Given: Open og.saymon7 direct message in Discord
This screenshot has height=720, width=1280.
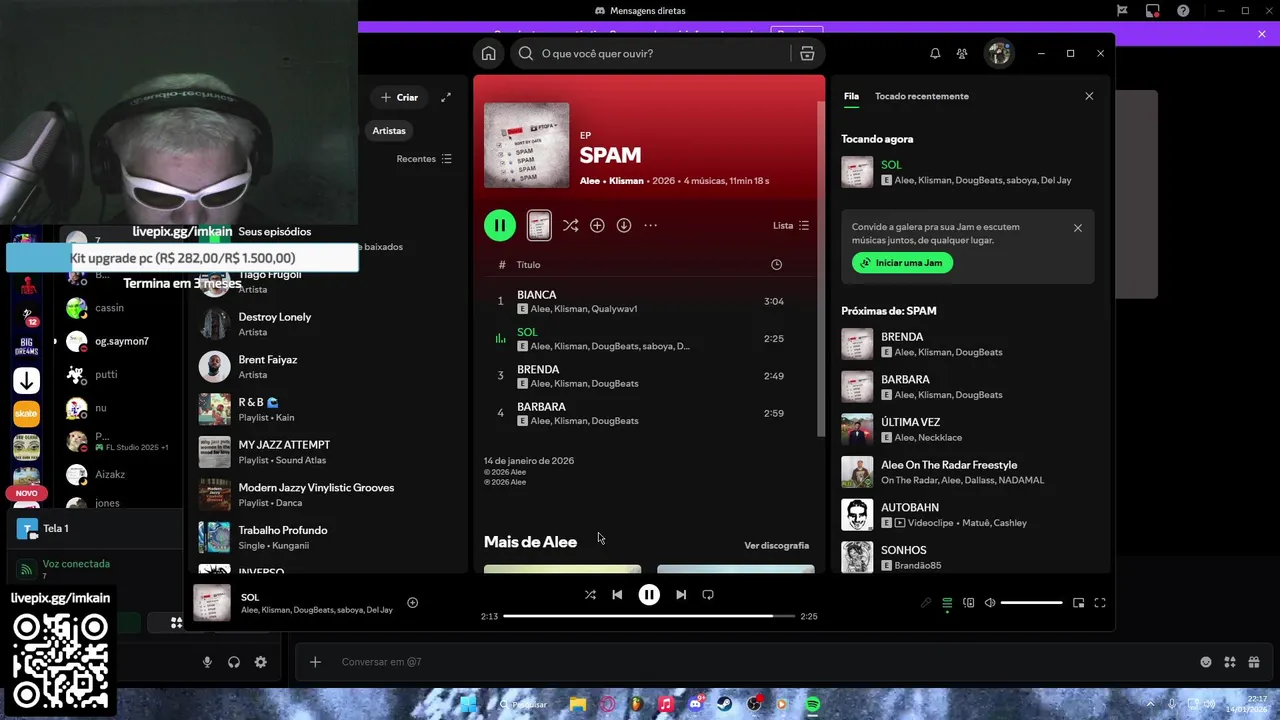Looking at the screenshot, I should pos(120,341).
